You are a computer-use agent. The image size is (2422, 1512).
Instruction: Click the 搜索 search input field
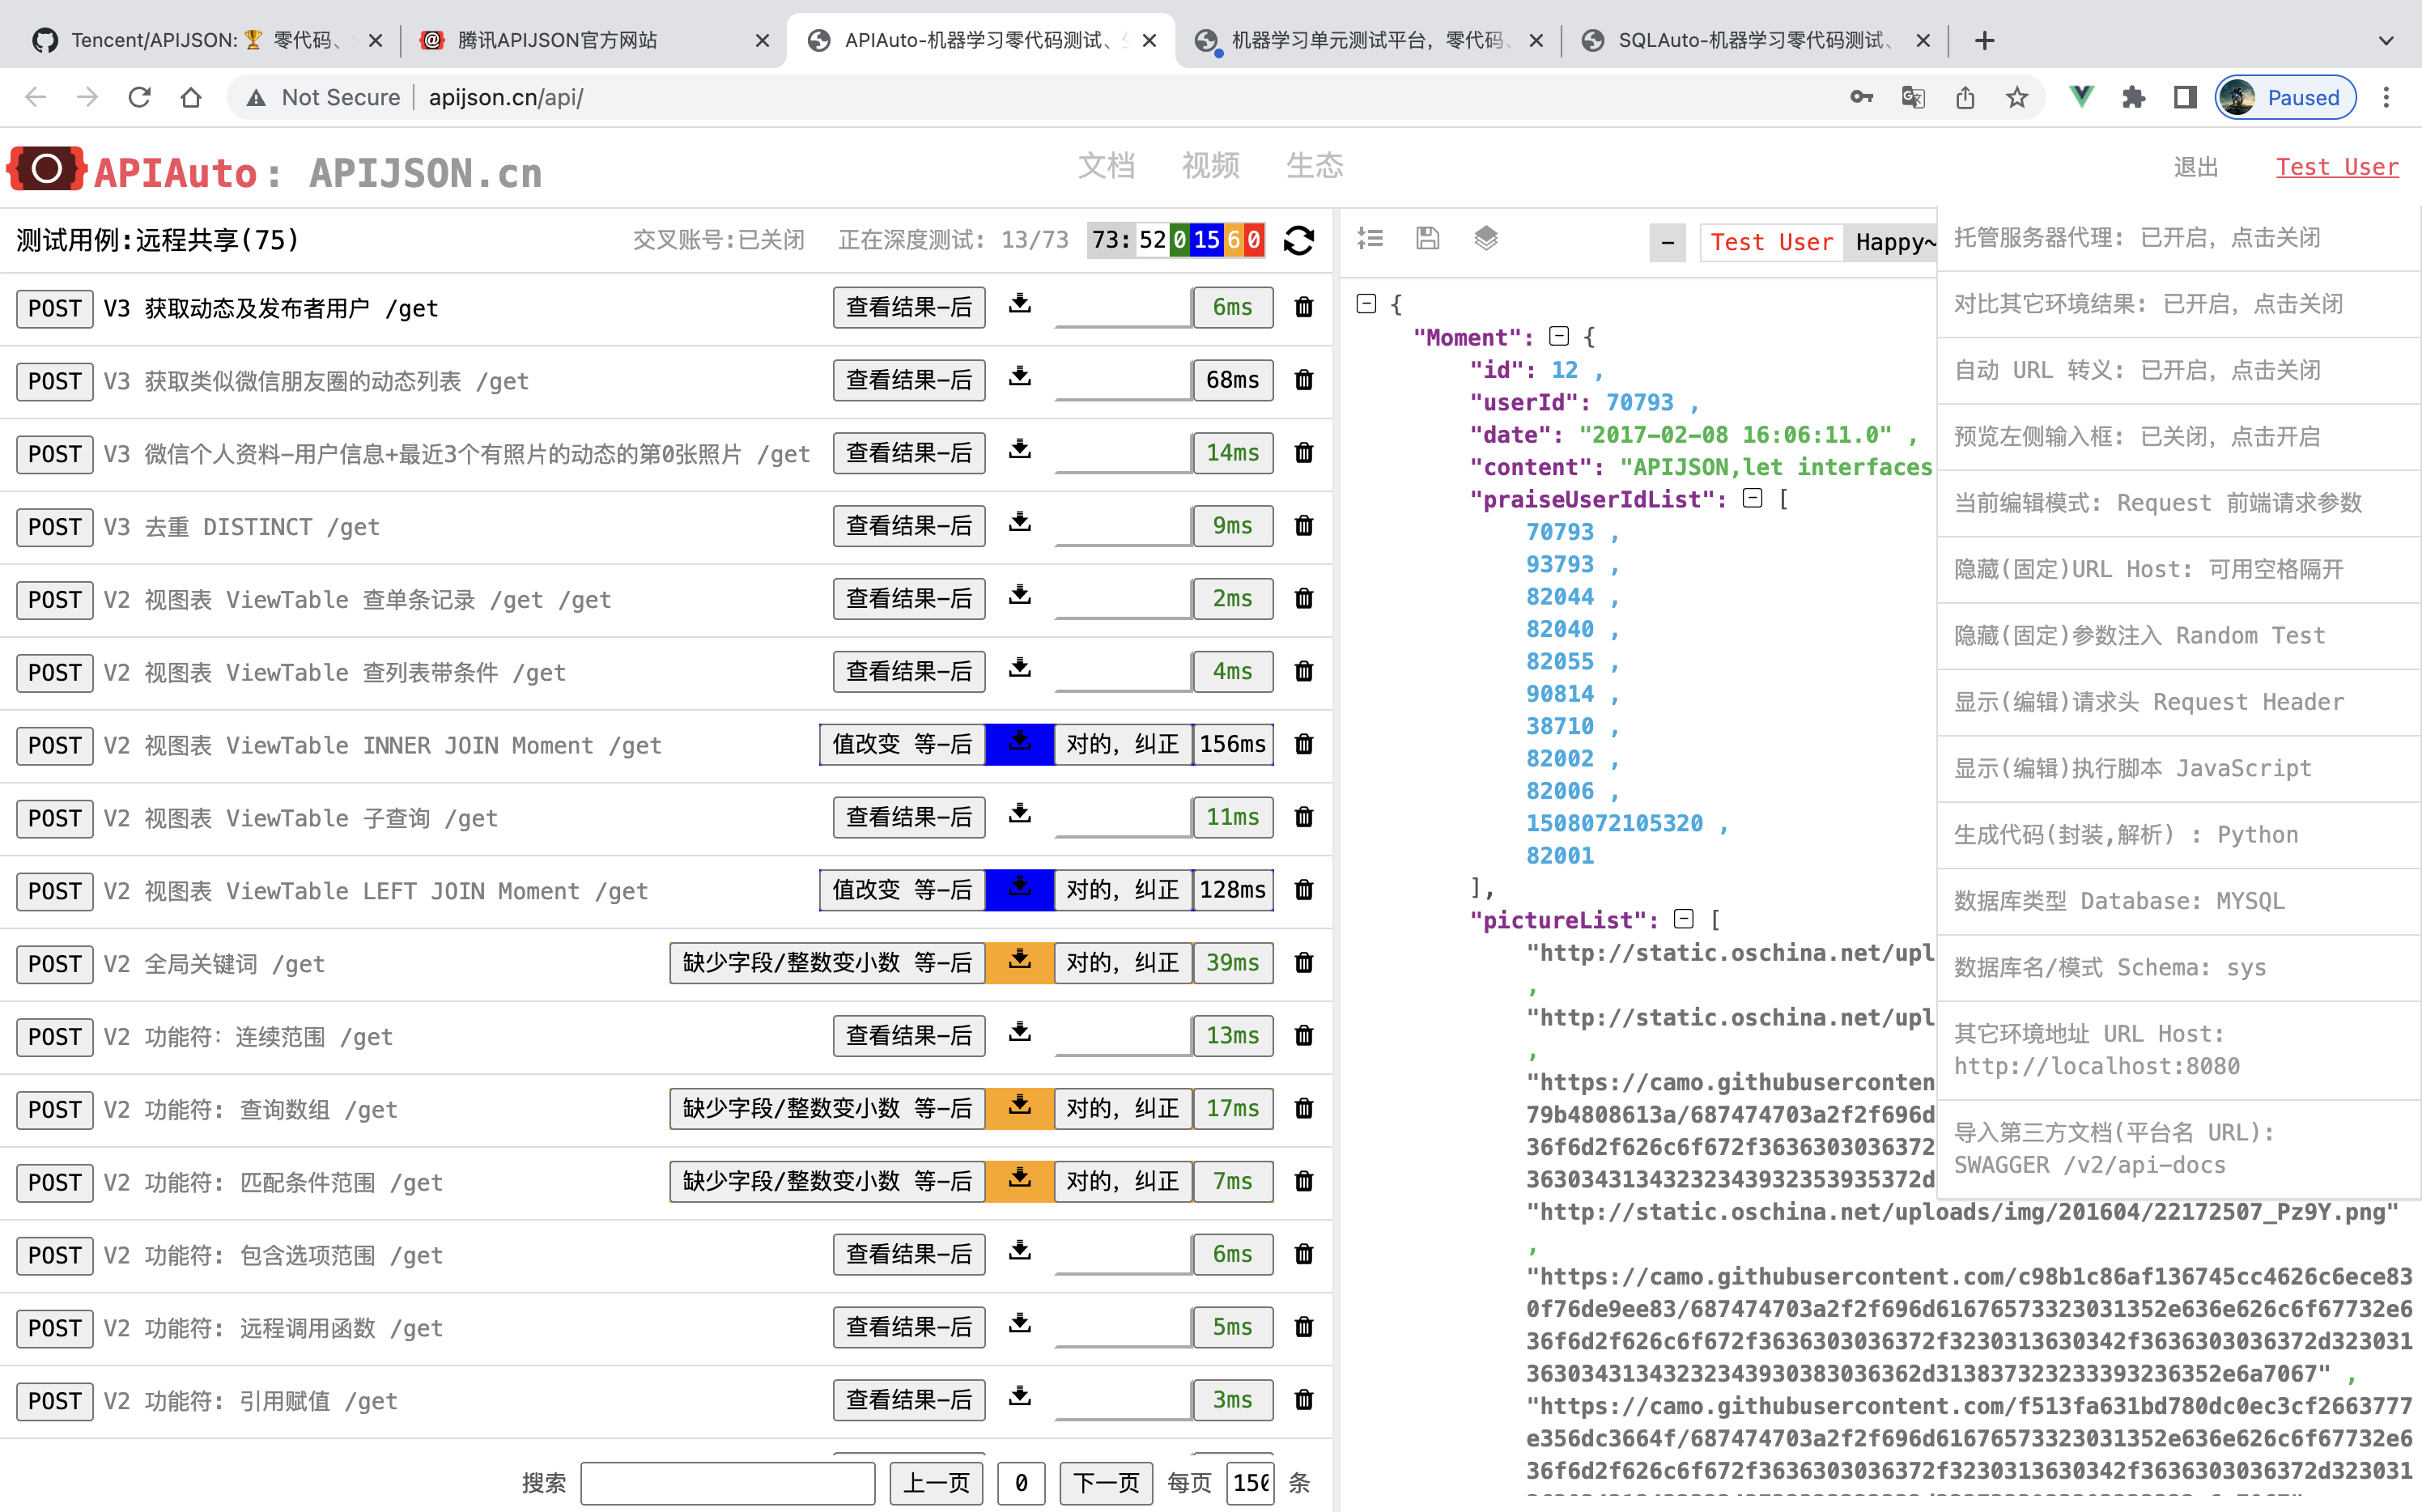[x=728, y=1483]
